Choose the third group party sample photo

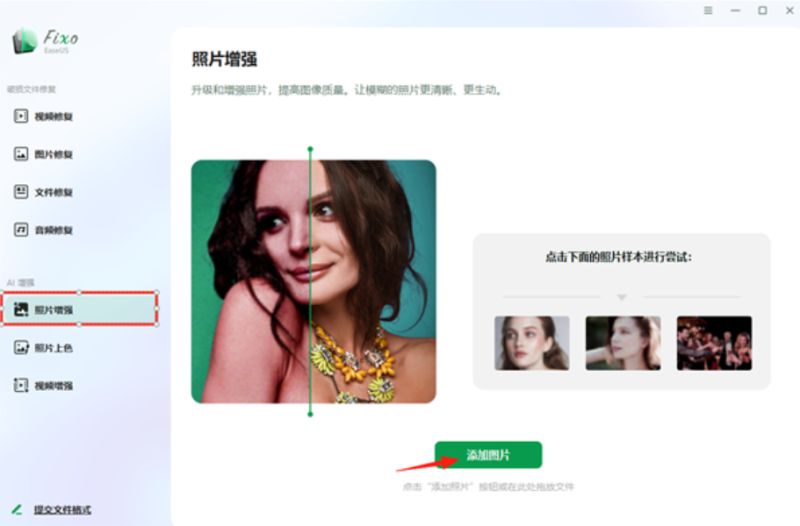click(x=714, y=343)
